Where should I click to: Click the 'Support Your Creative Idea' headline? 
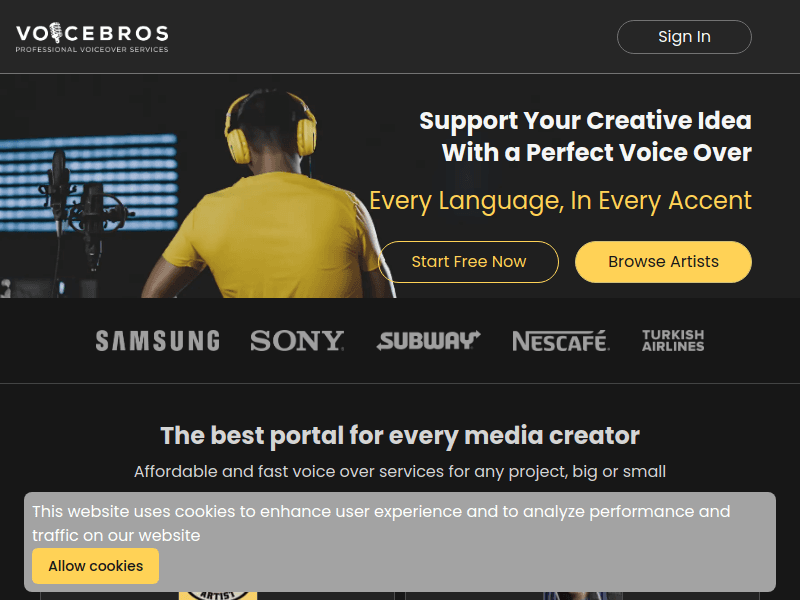coord(585,136)
